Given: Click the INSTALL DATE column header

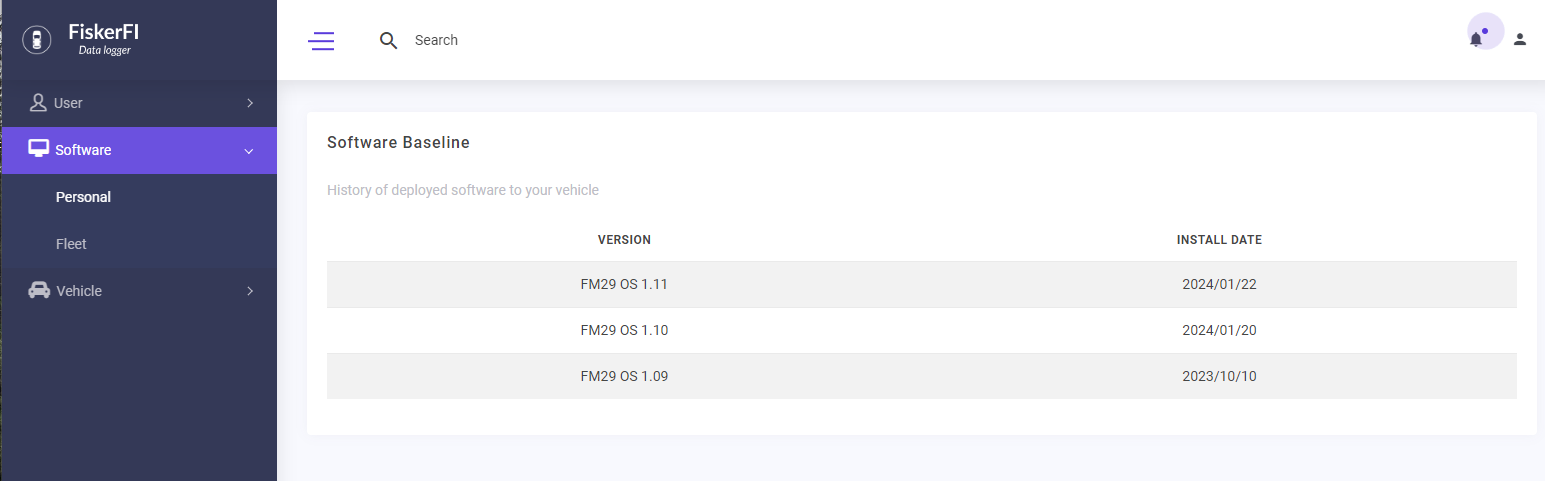Looking at the screenshot, I should (x=1219, y=240).
